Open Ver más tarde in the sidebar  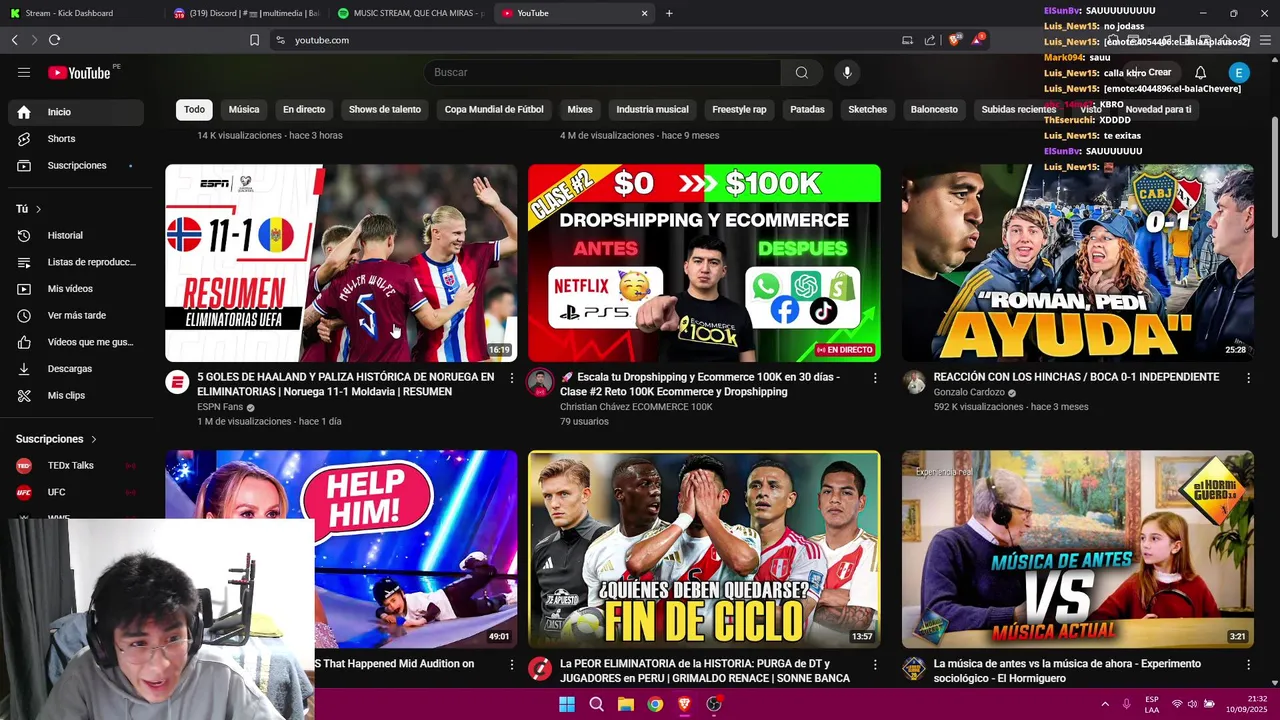pos(76,315)
